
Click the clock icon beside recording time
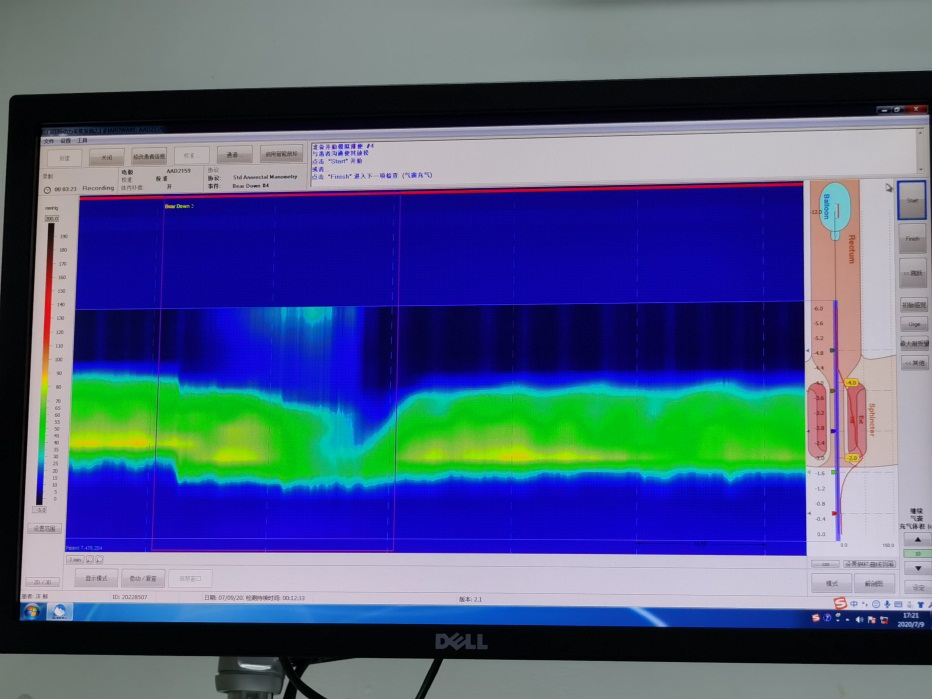[46, 189]
